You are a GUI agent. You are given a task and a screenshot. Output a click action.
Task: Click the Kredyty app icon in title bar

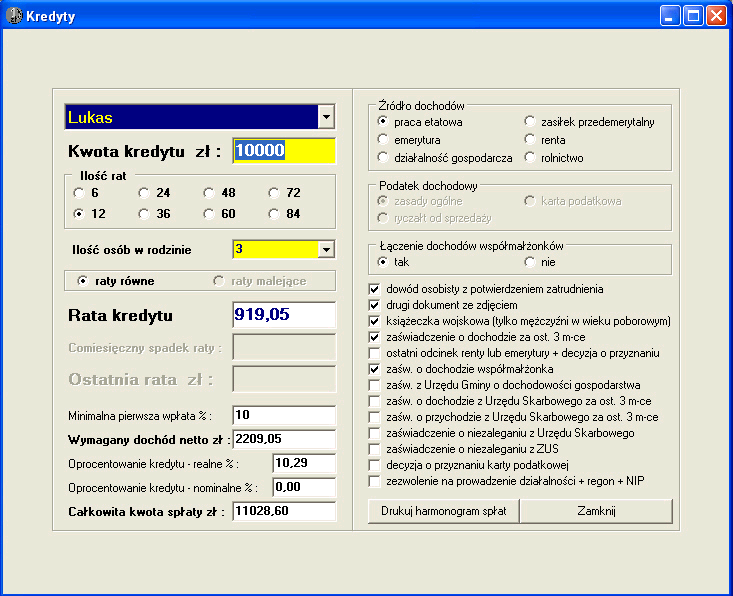coord(14,16)
